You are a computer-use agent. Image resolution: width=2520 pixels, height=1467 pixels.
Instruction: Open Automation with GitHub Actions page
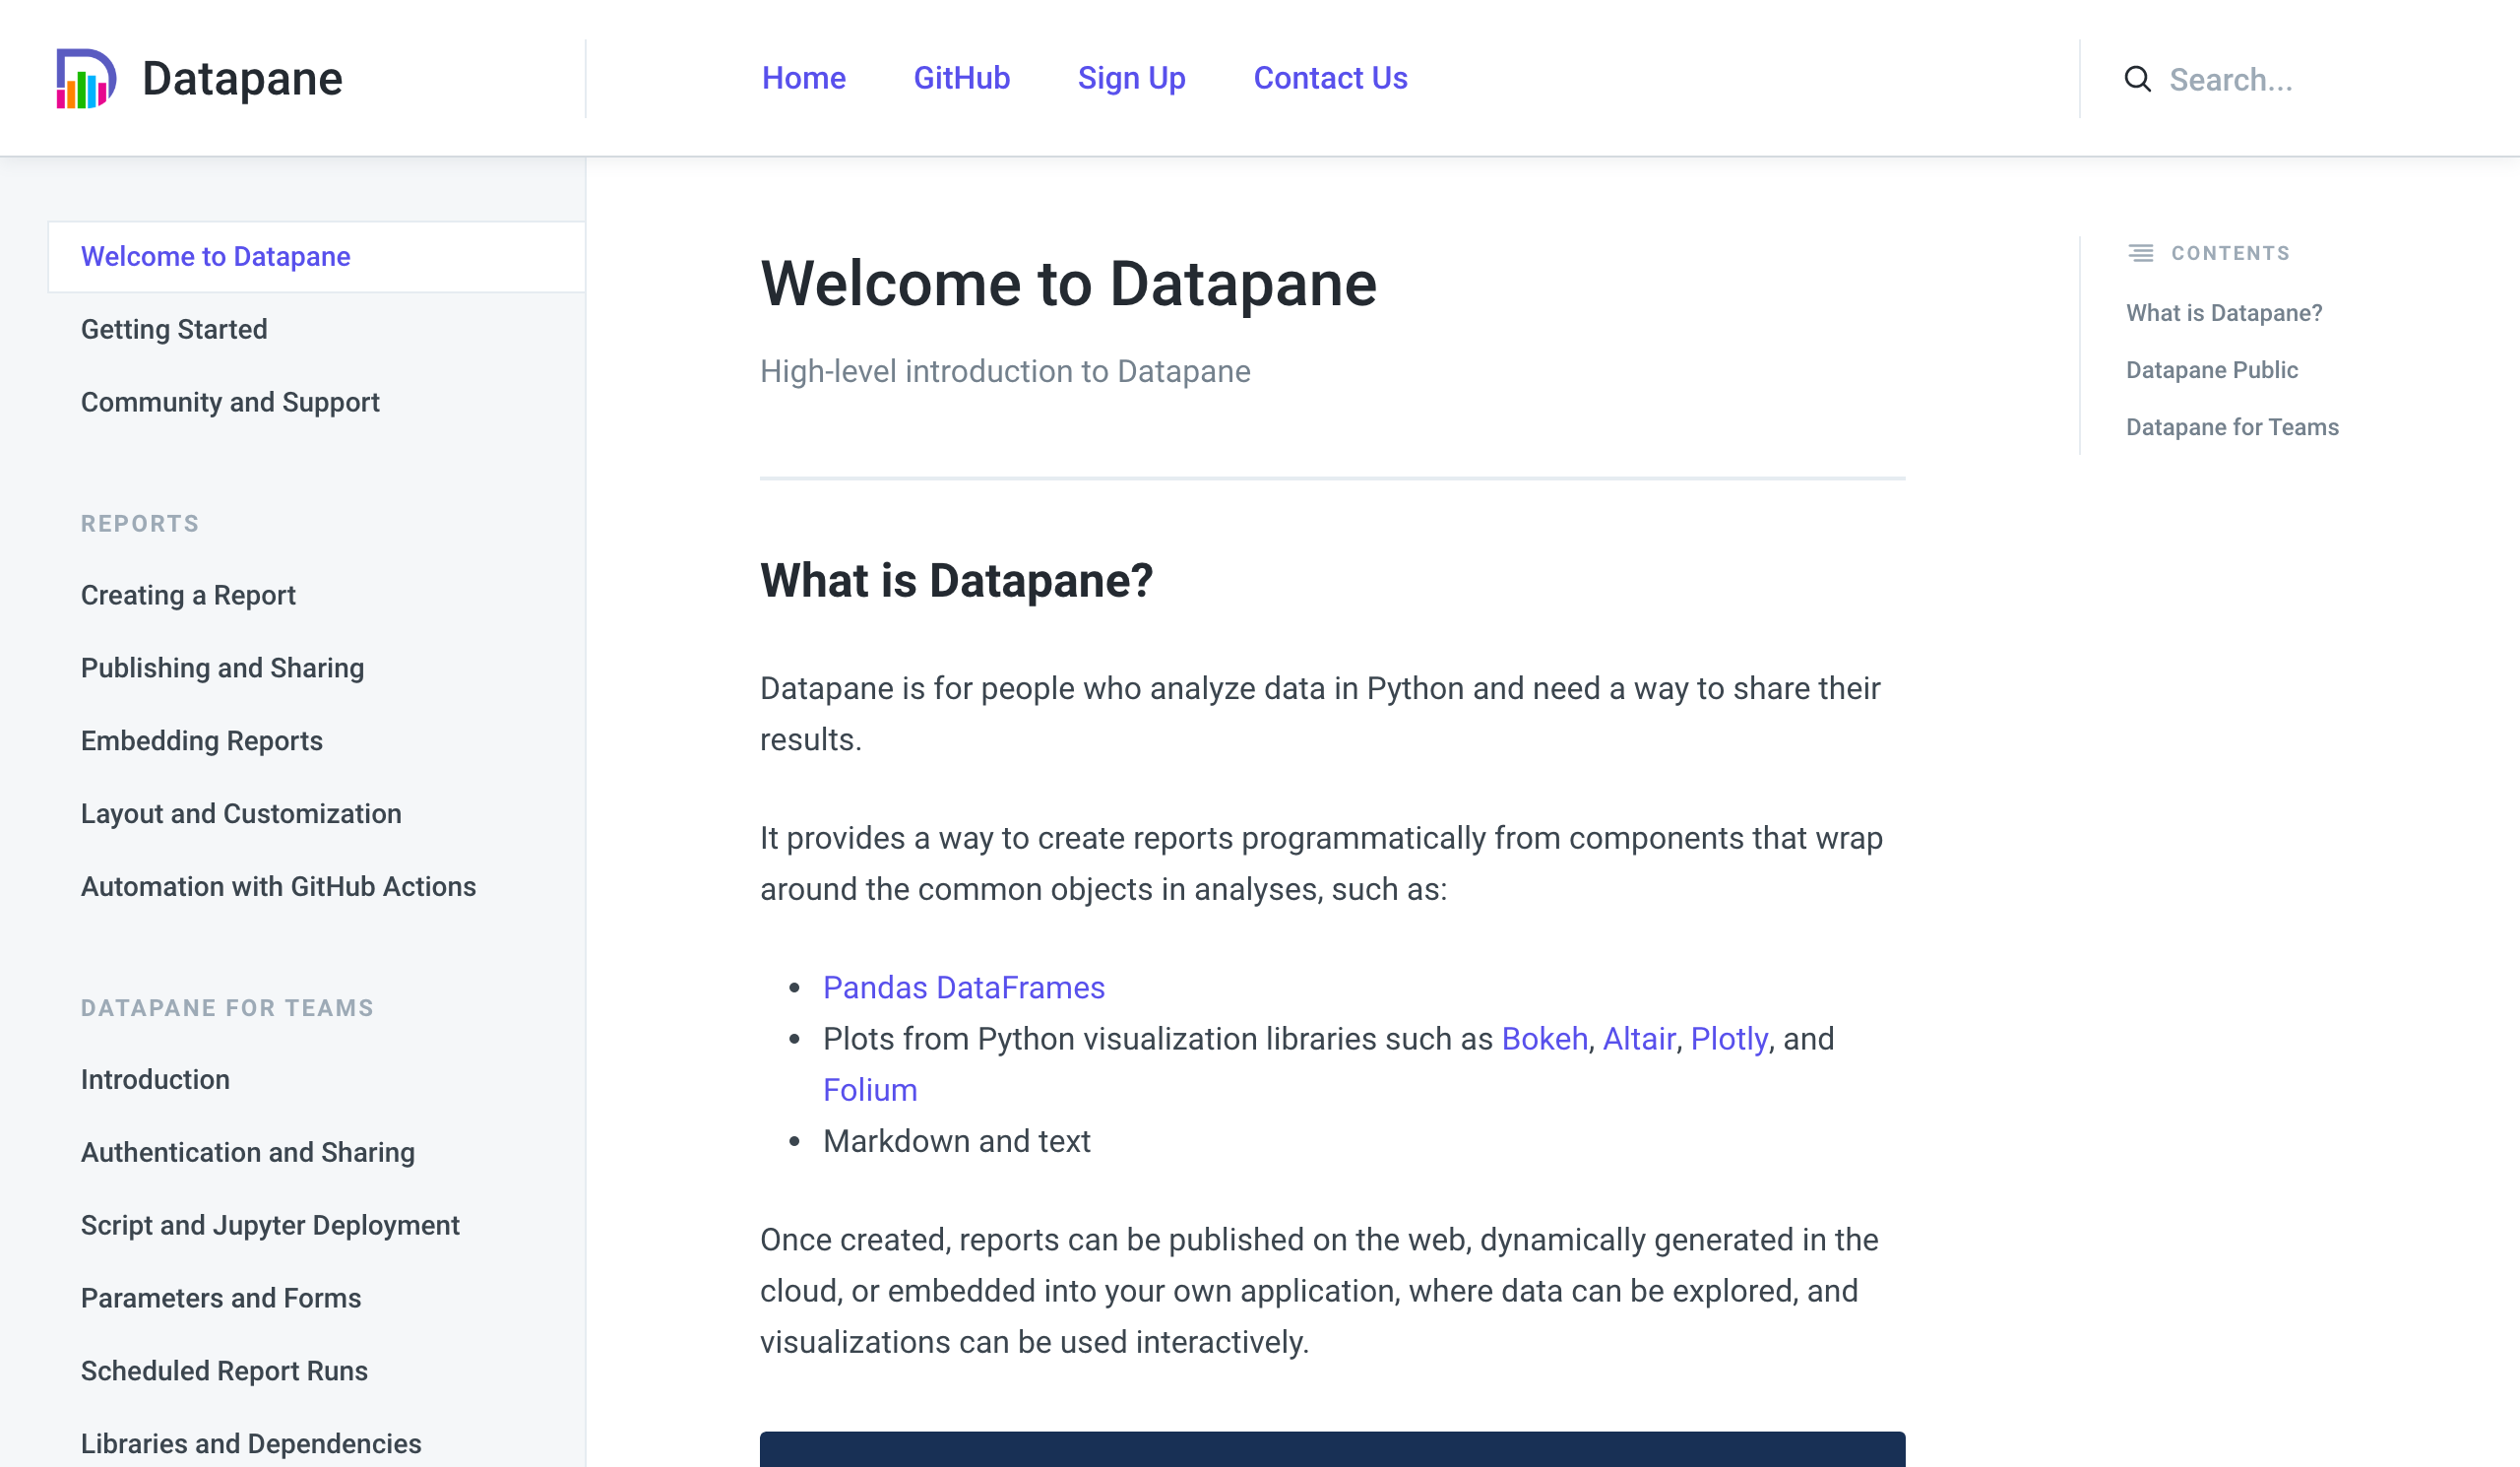[x=278, y=887]
